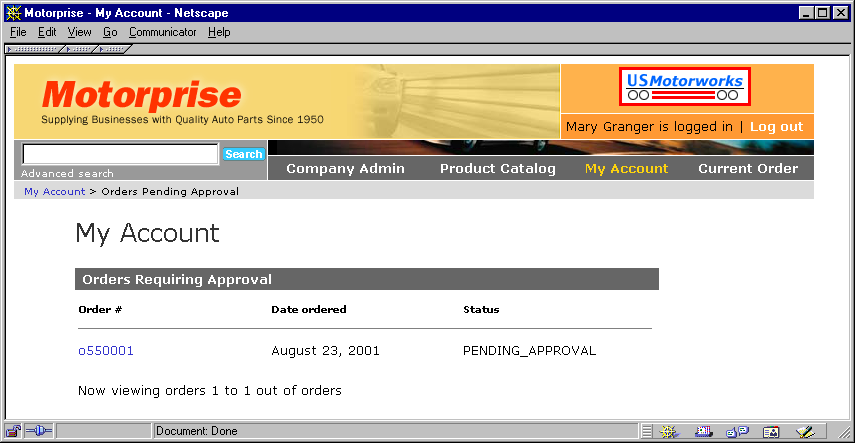Select the 'August 23, 2001' date cell
This screenshot has height=443, width=855.
pyautogui.click(x=326, y=351)
